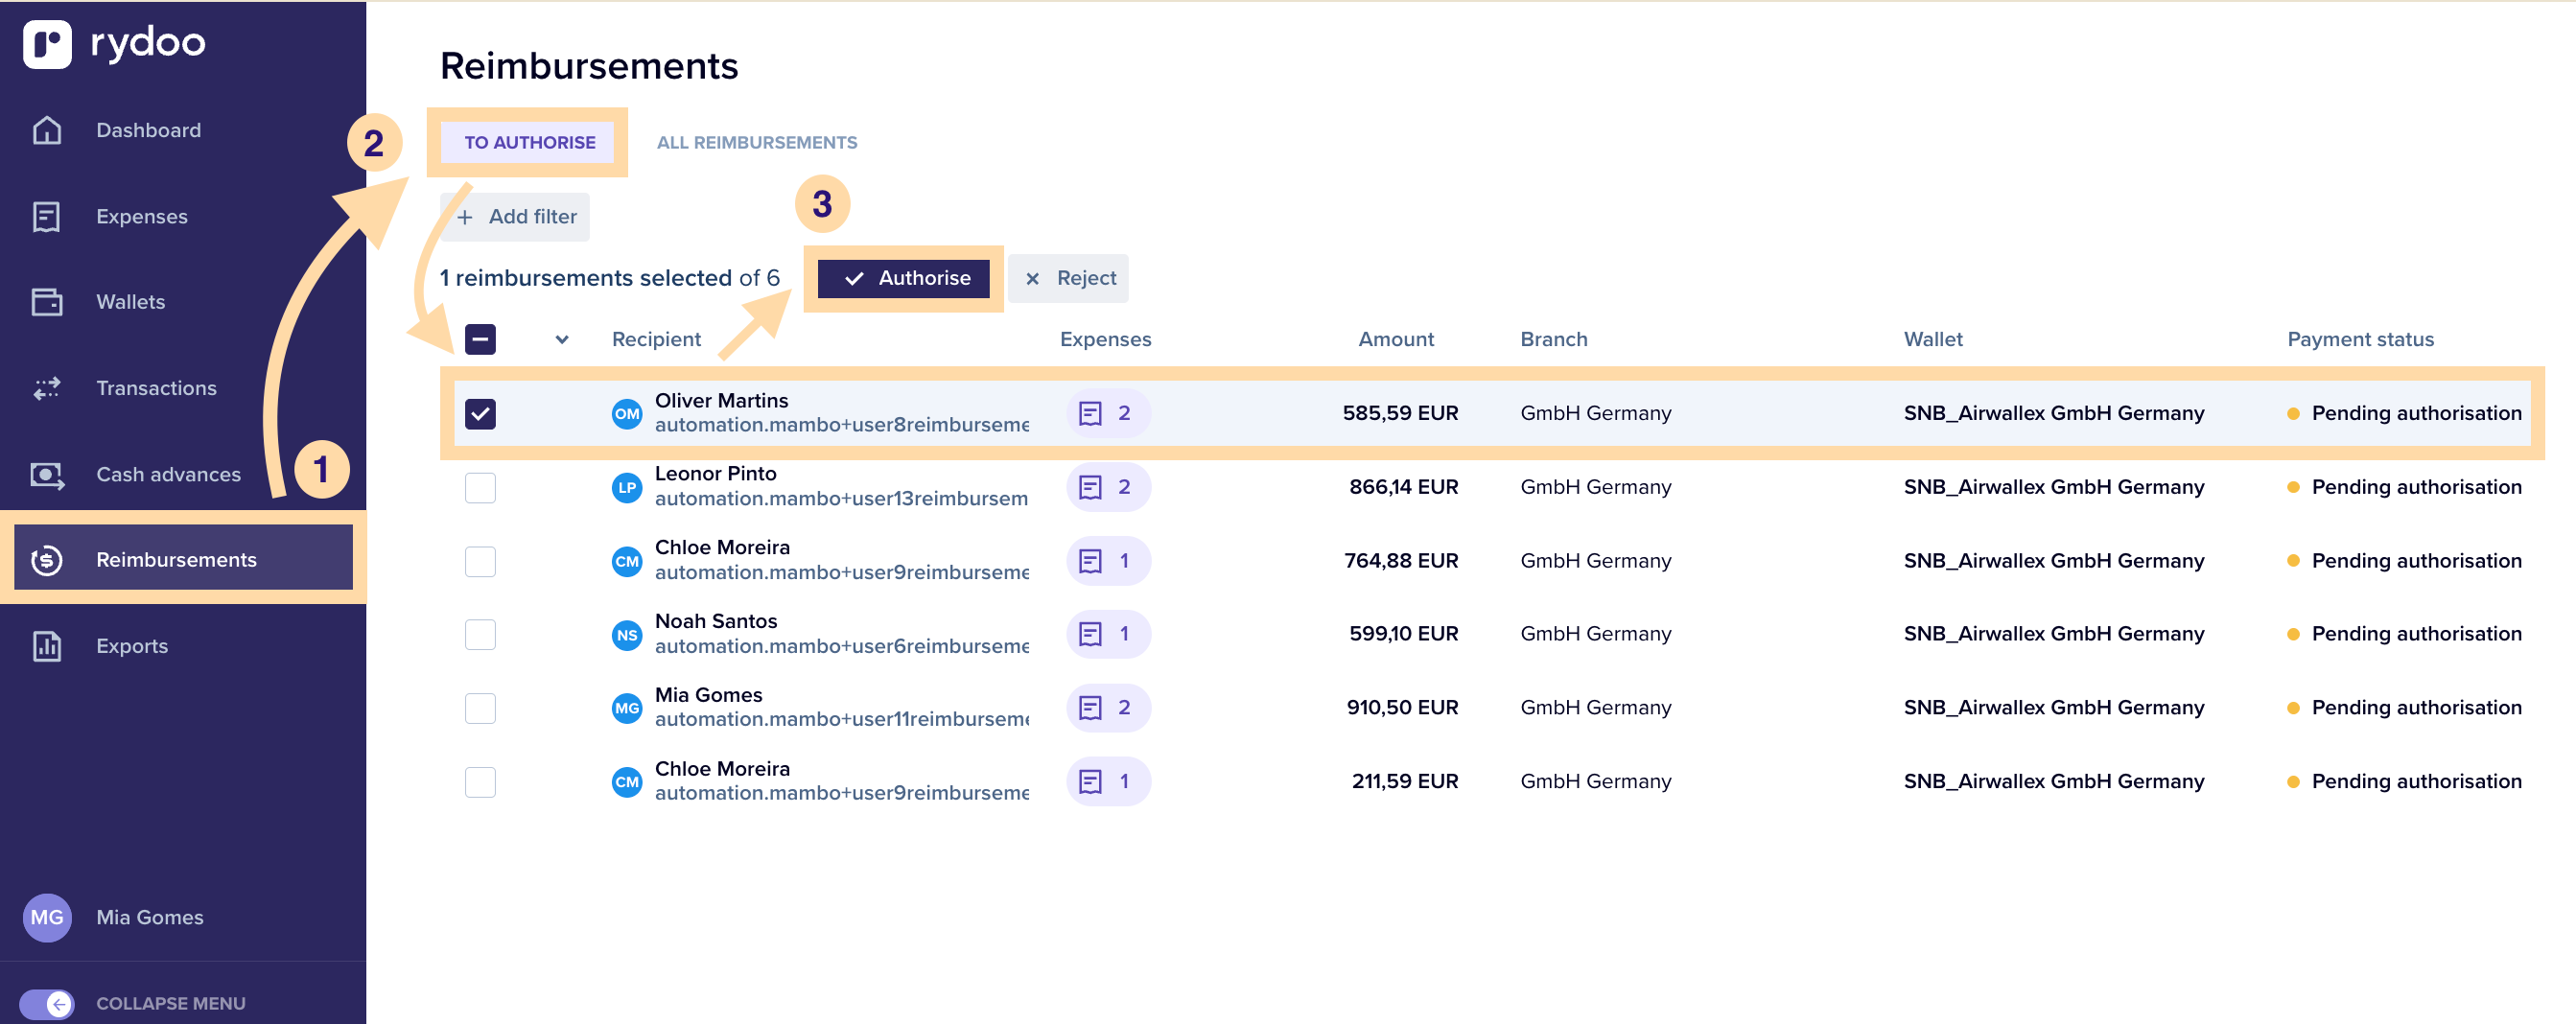Image resolution: width=2576 pixels, height=1024 pixels.
Task: Click amount 599,10 EUR
Action: coord(1403,634)
